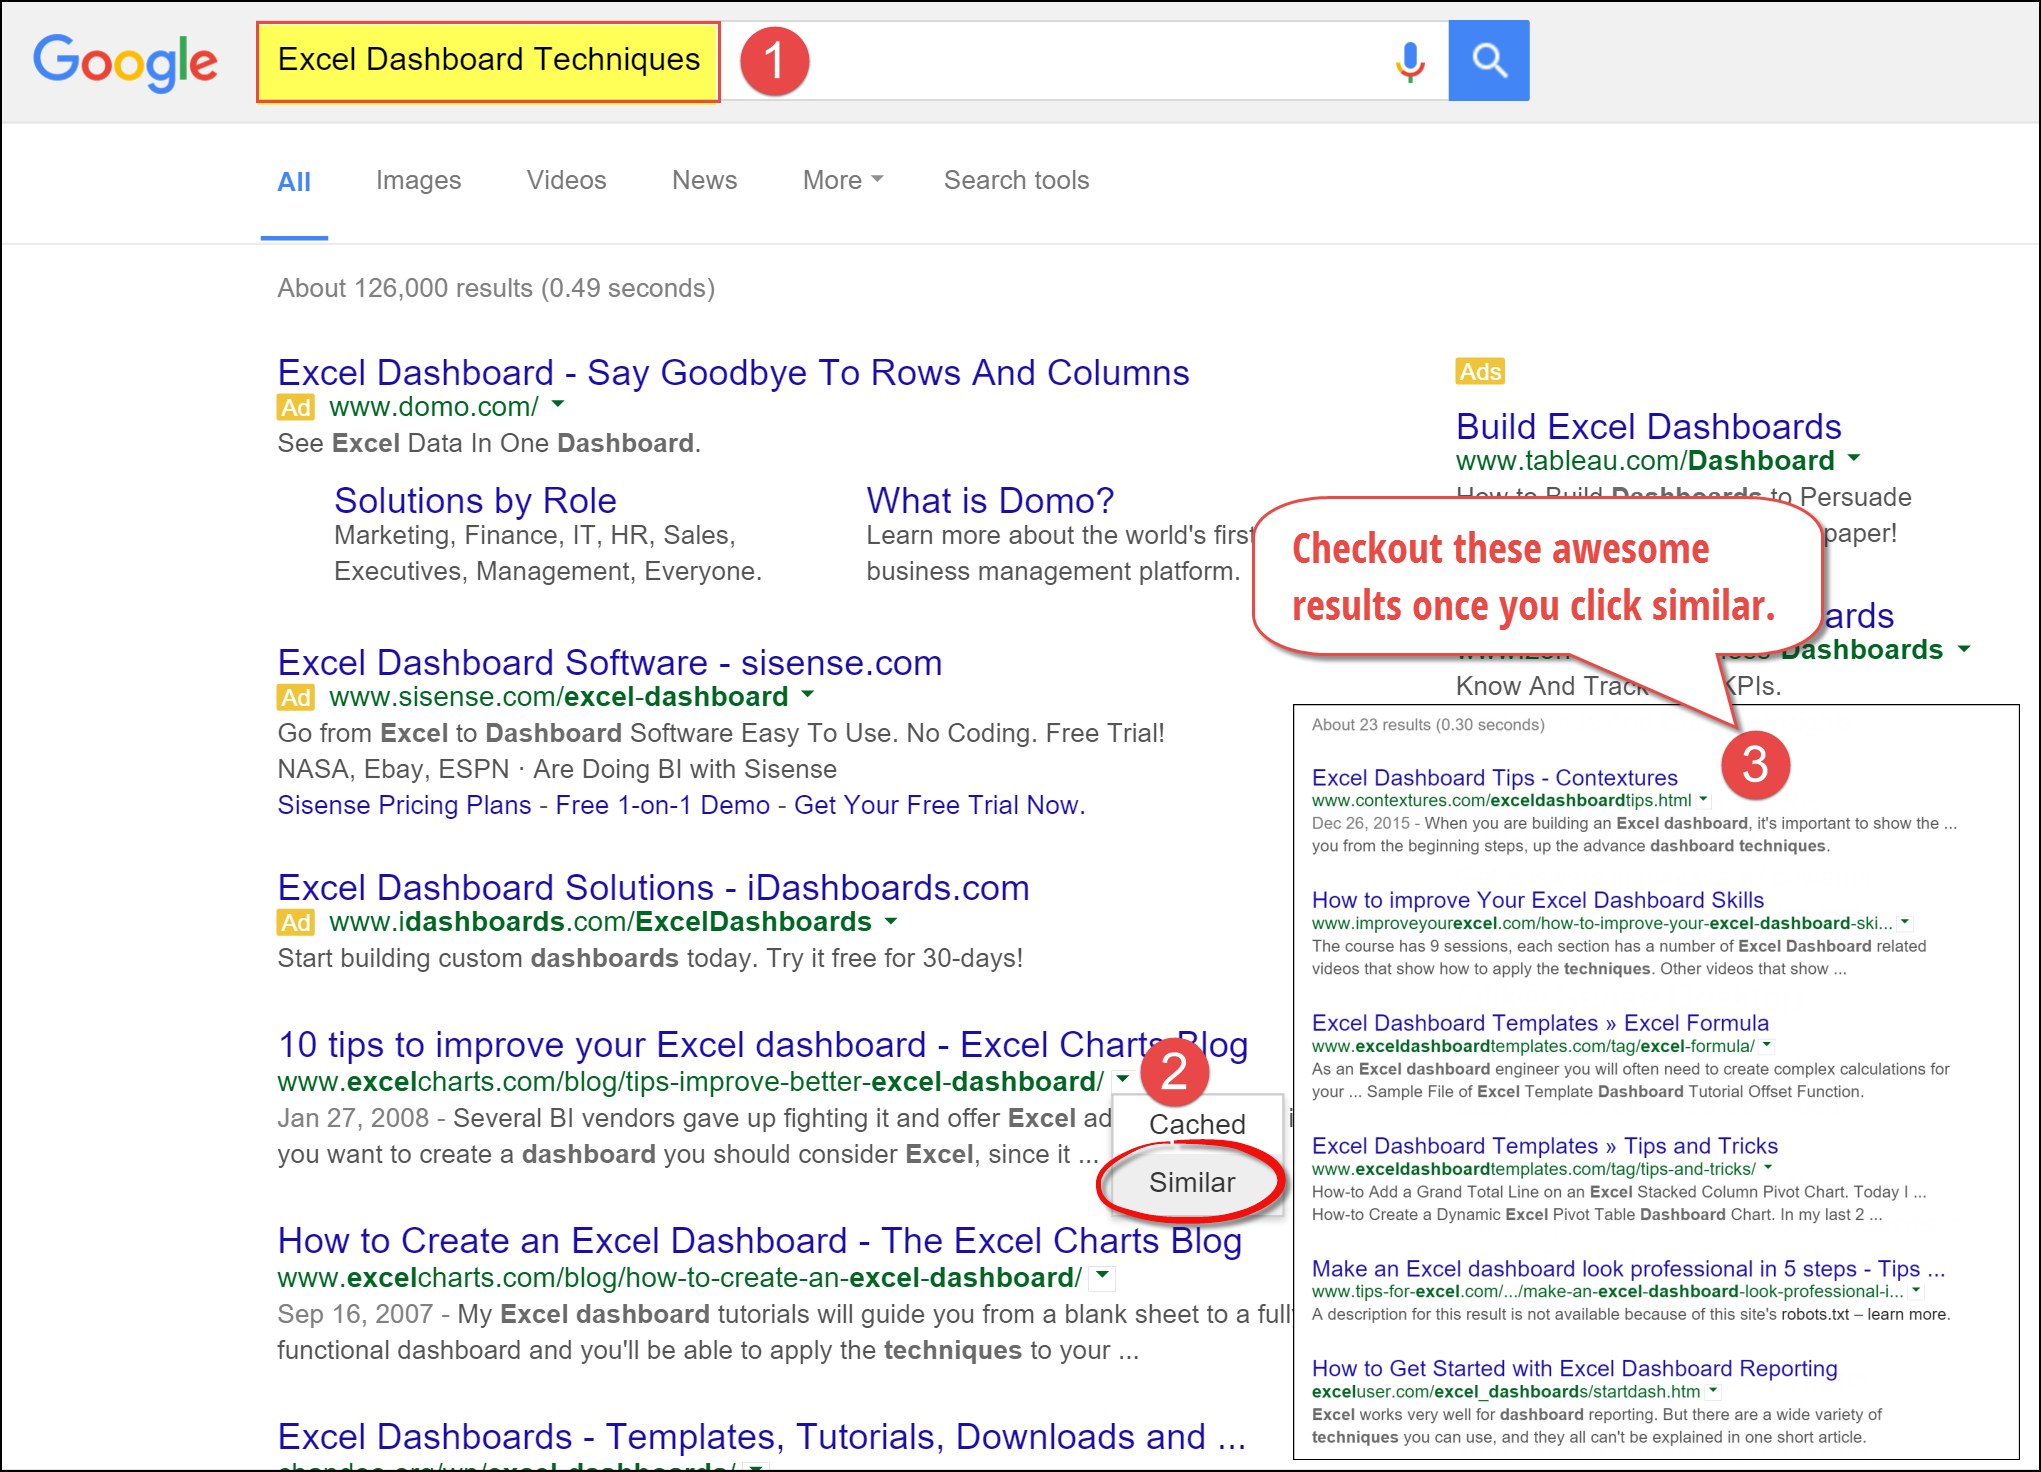Switch to the News tab
Viewport: 2041px width, 1472px height.
coord(704,181)
